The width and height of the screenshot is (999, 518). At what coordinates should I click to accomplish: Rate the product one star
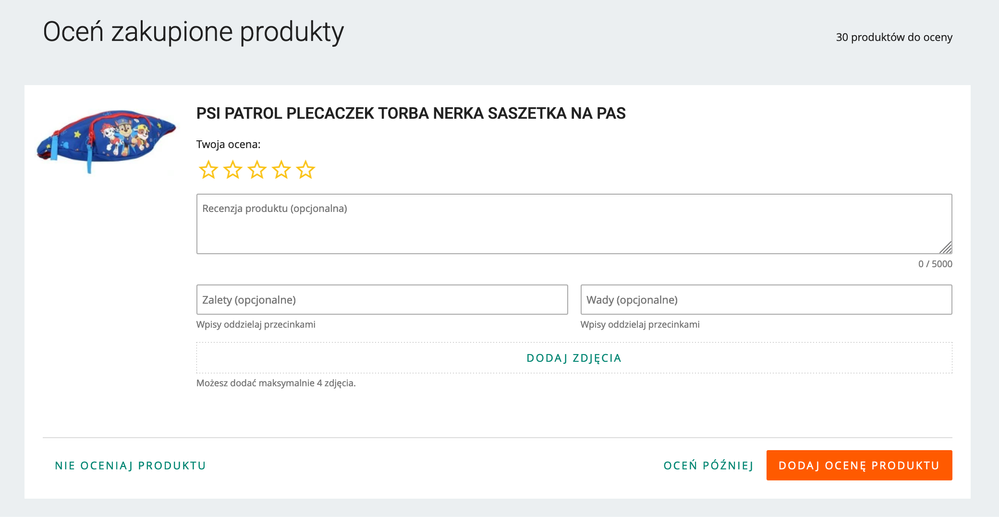[208, 170]
